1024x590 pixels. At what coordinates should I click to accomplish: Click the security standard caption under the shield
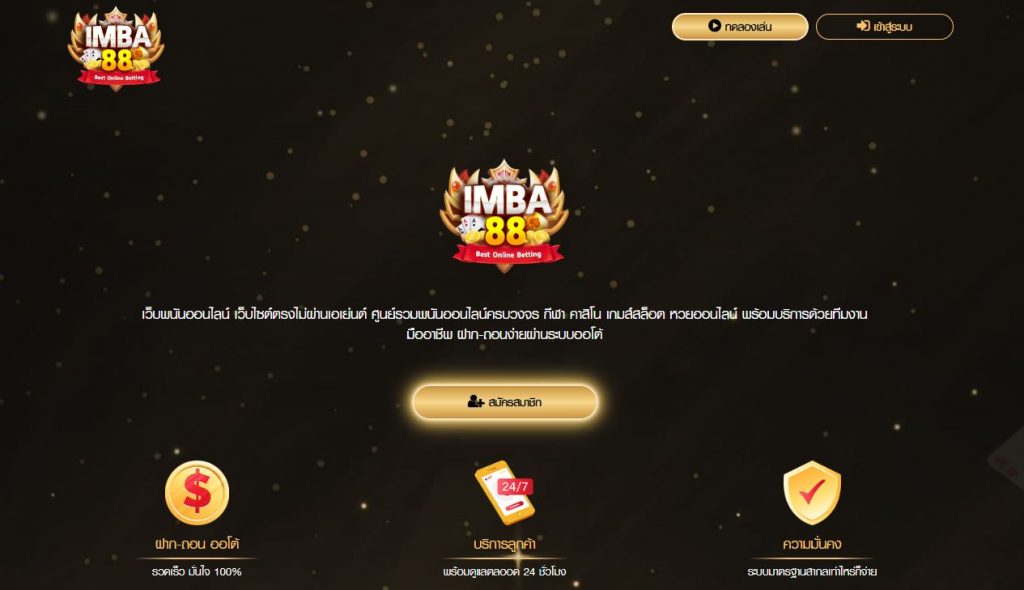[812, 572]
